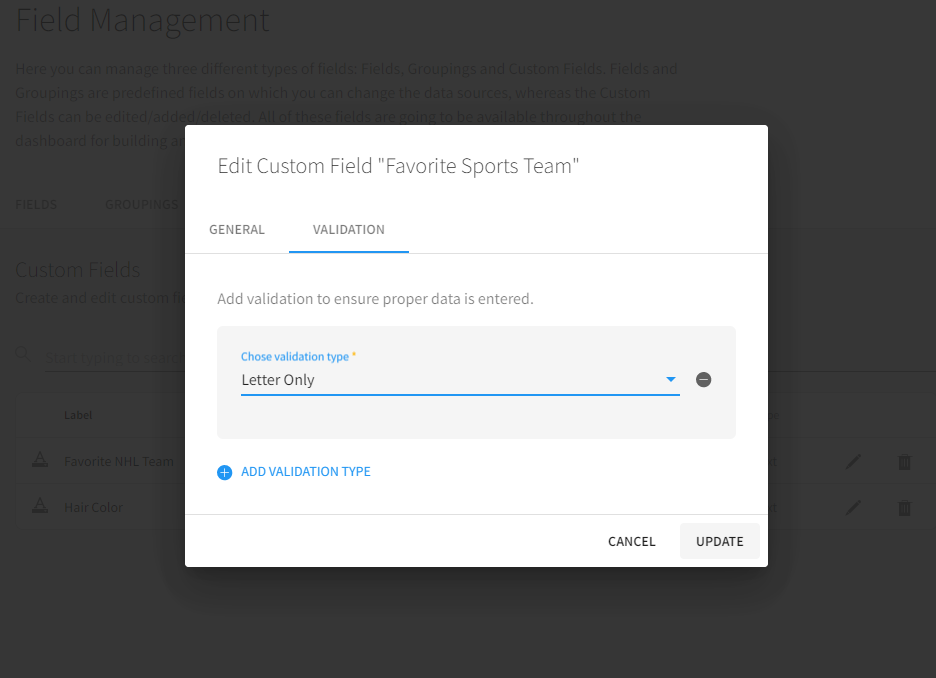936x678 pixels.
Task: Open the Groupings tab on the page
Action: click(x=141, y=205)
